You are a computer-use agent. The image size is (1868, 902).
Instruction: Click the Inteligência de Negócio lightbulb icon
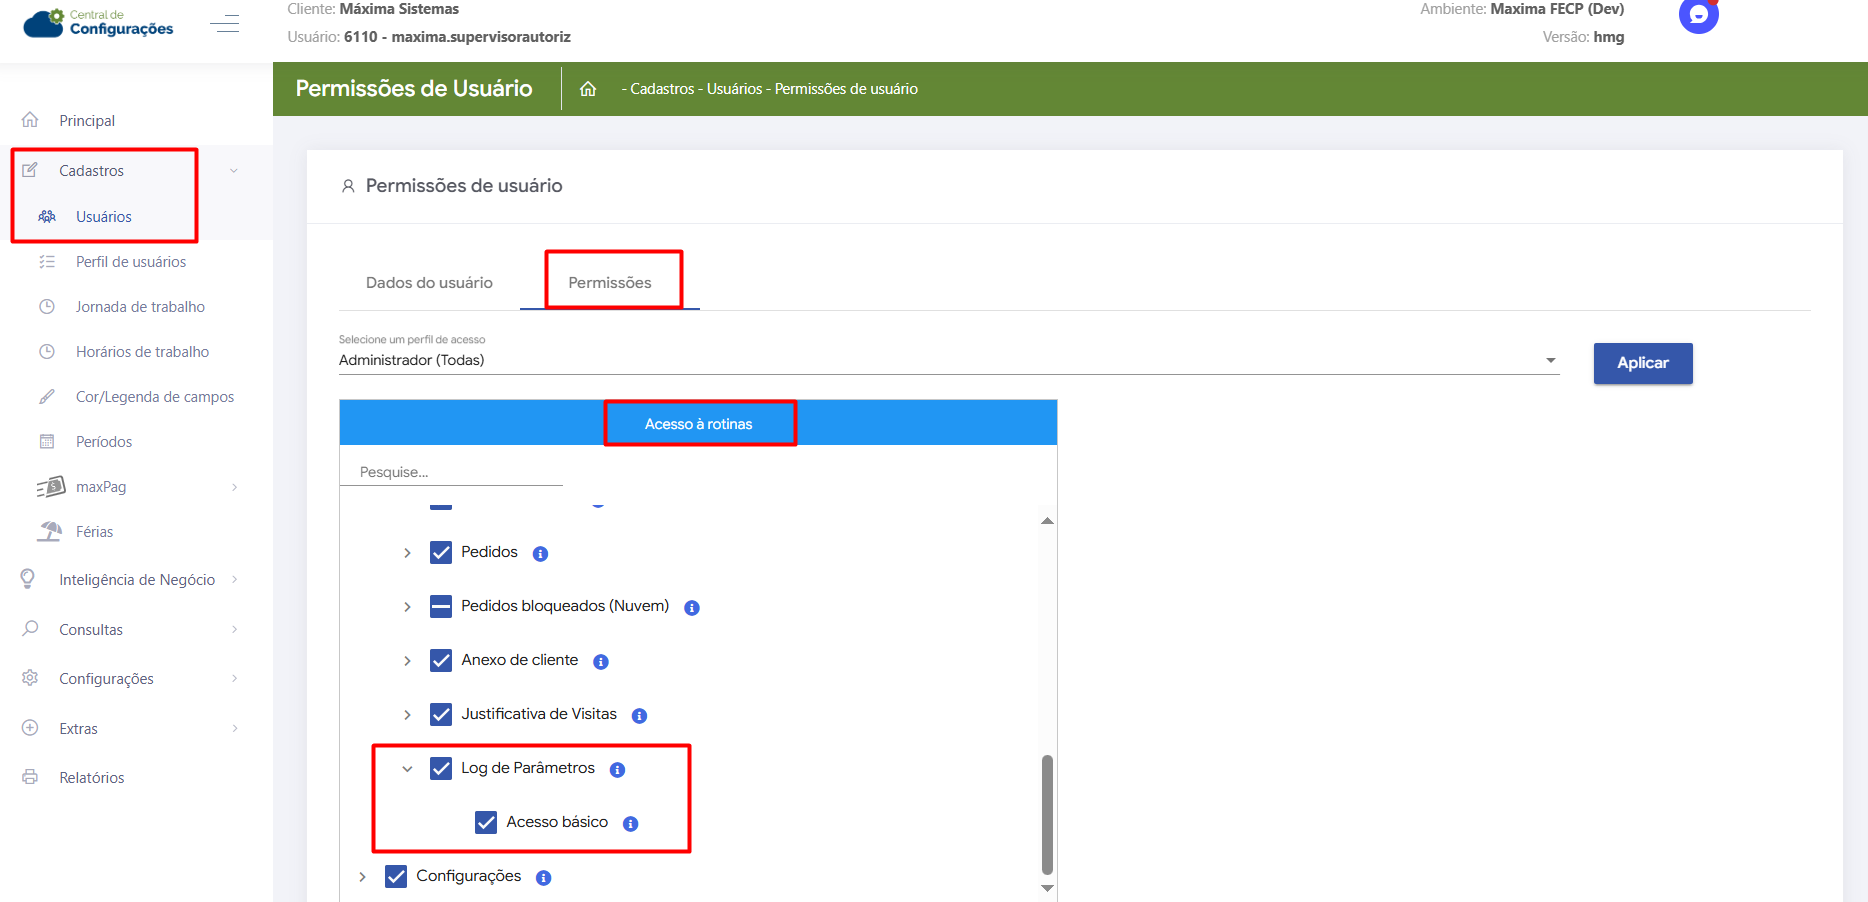28,579
